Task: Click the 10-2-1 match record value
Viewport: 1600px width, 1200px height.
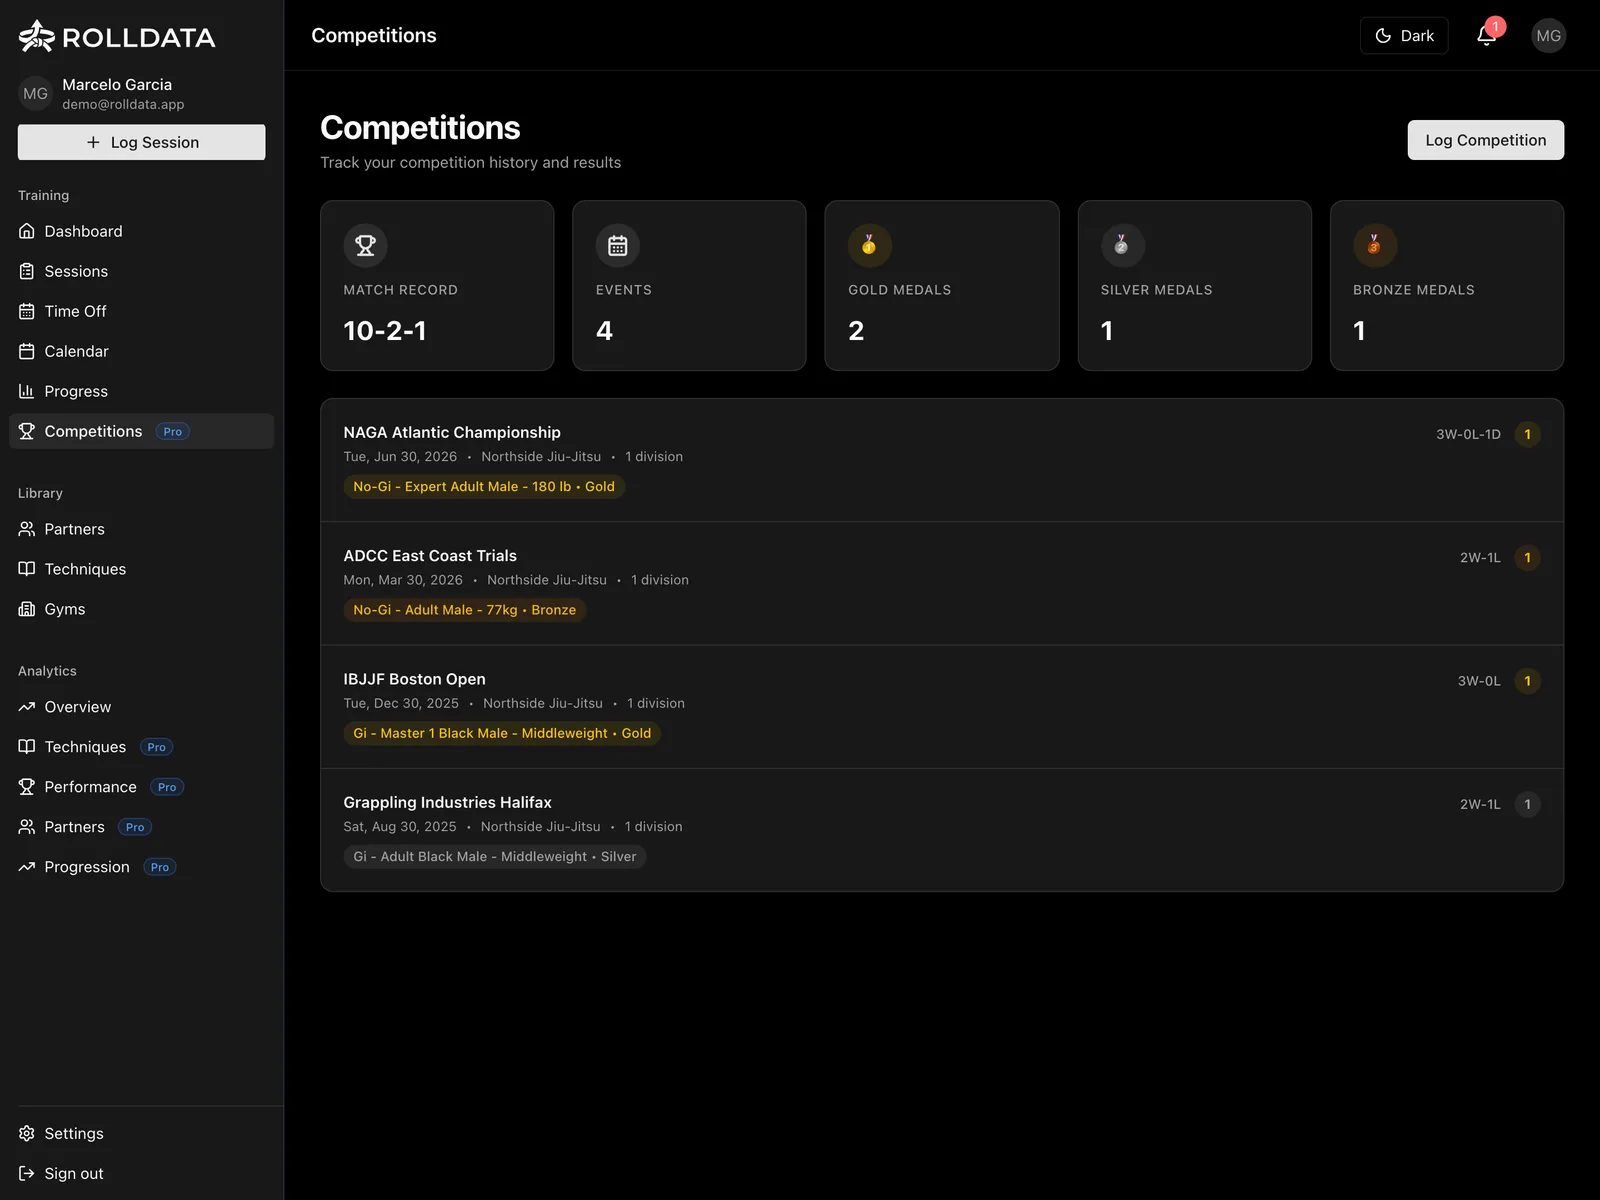Action: click(385, 331)
